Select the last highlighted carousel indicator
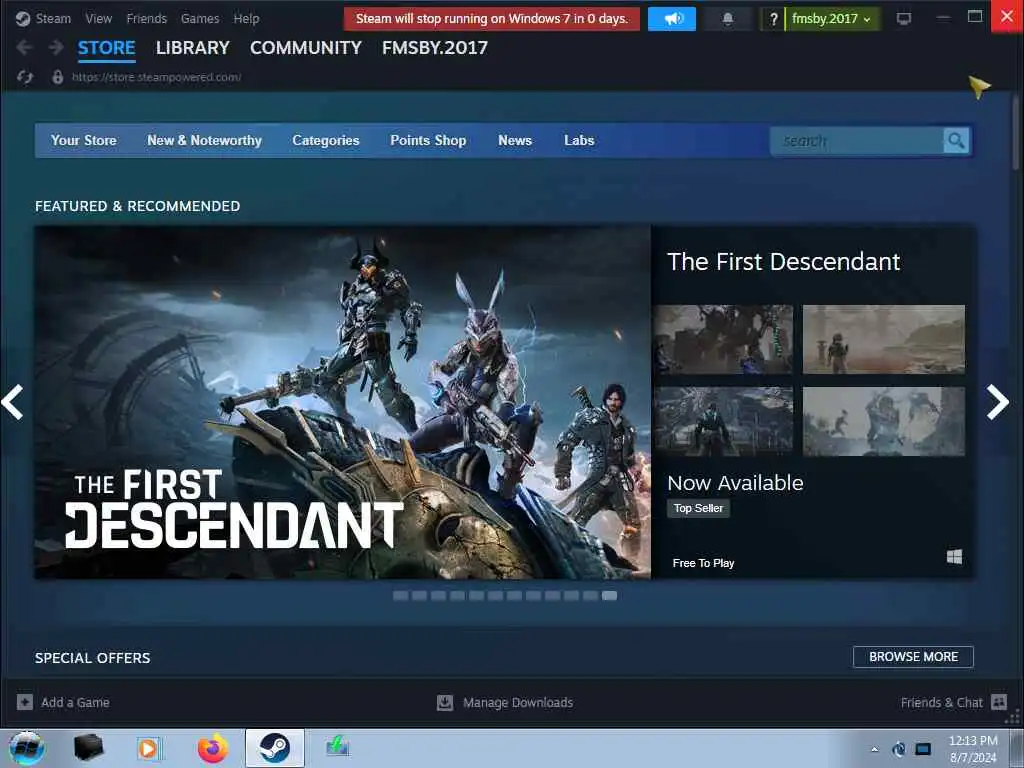The width and height of the screenshot is (1024, 768). 609,596
